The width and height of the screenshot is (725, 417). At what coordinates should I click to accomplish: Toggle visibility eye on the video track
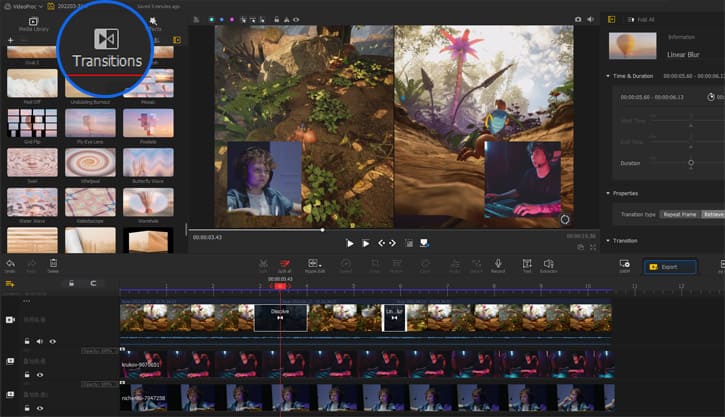click(52, 341)
